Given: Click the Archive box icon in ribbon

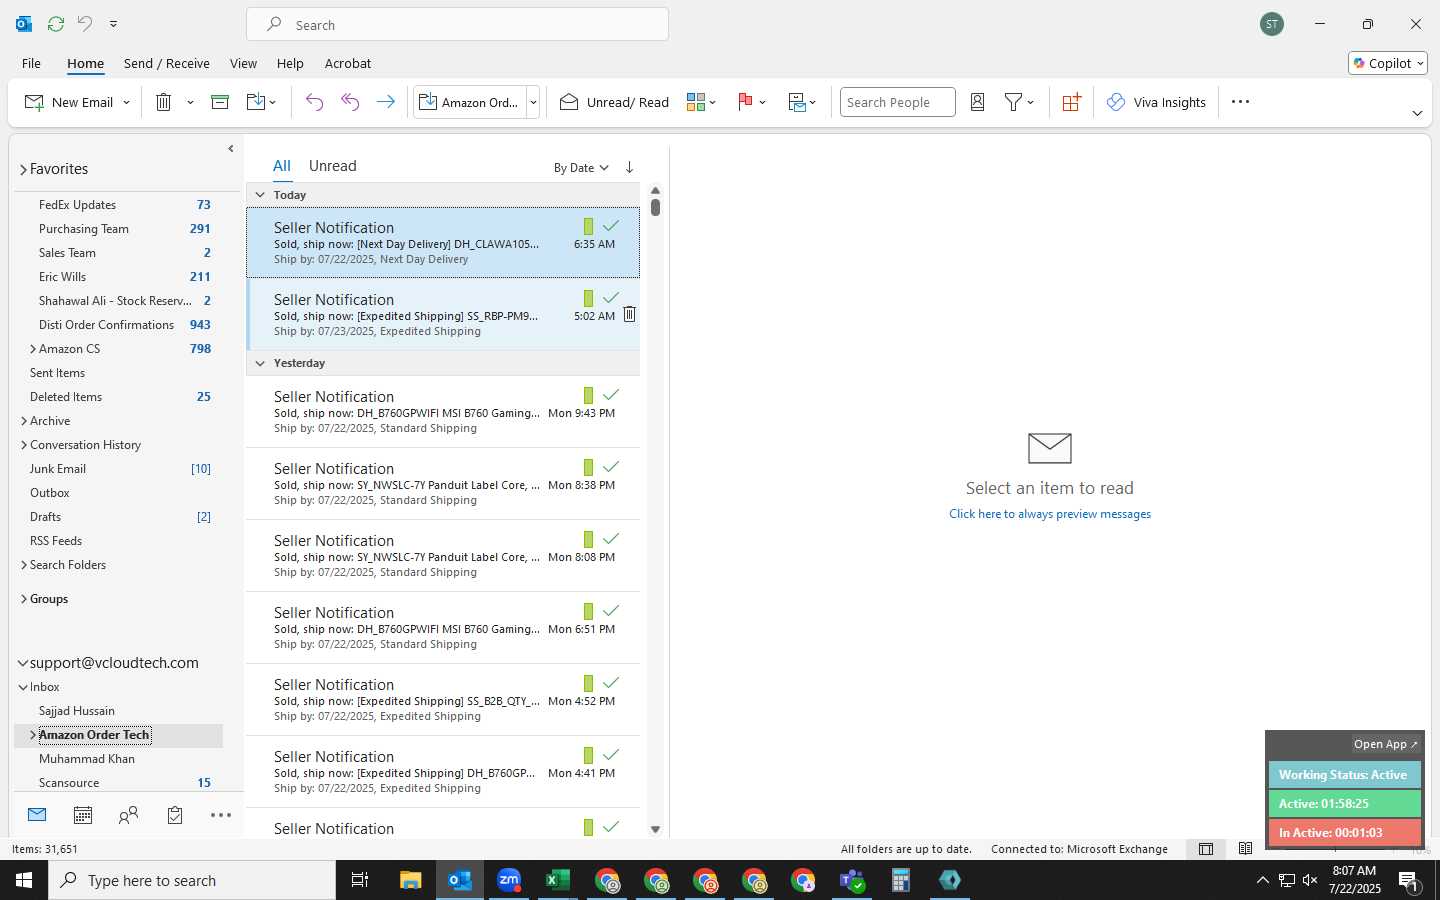Looking at the screenshot, I should tap(220, 102).
